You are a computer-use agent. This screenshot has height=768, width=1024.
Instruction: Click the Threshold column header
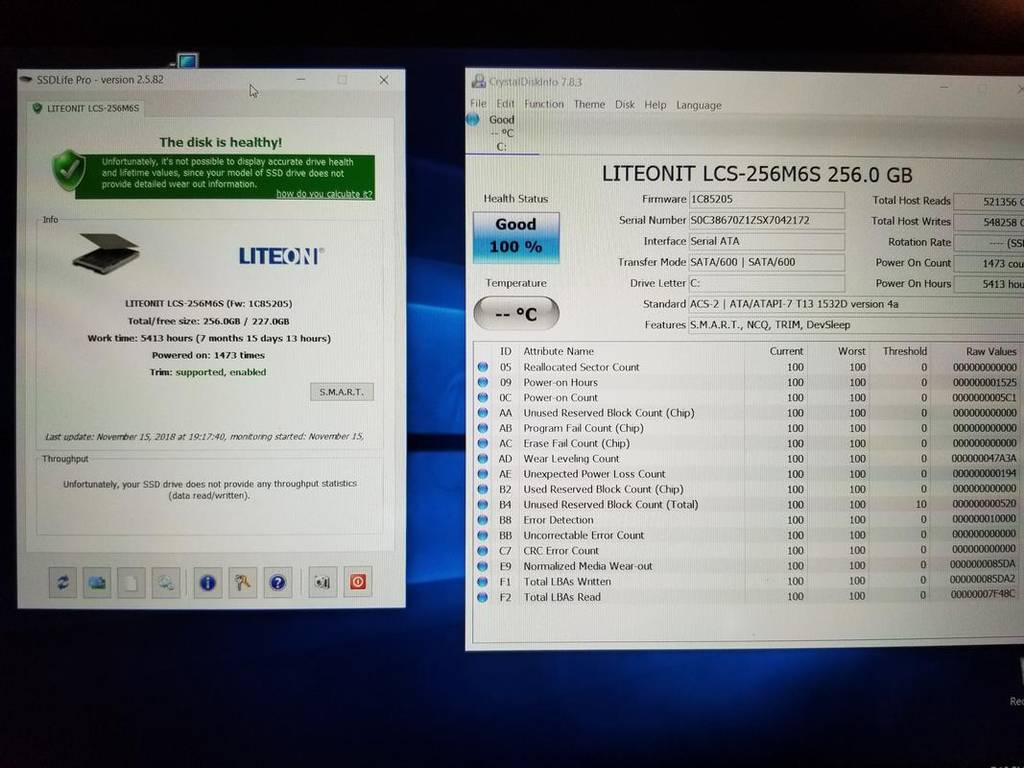click(x=904, y=351)
